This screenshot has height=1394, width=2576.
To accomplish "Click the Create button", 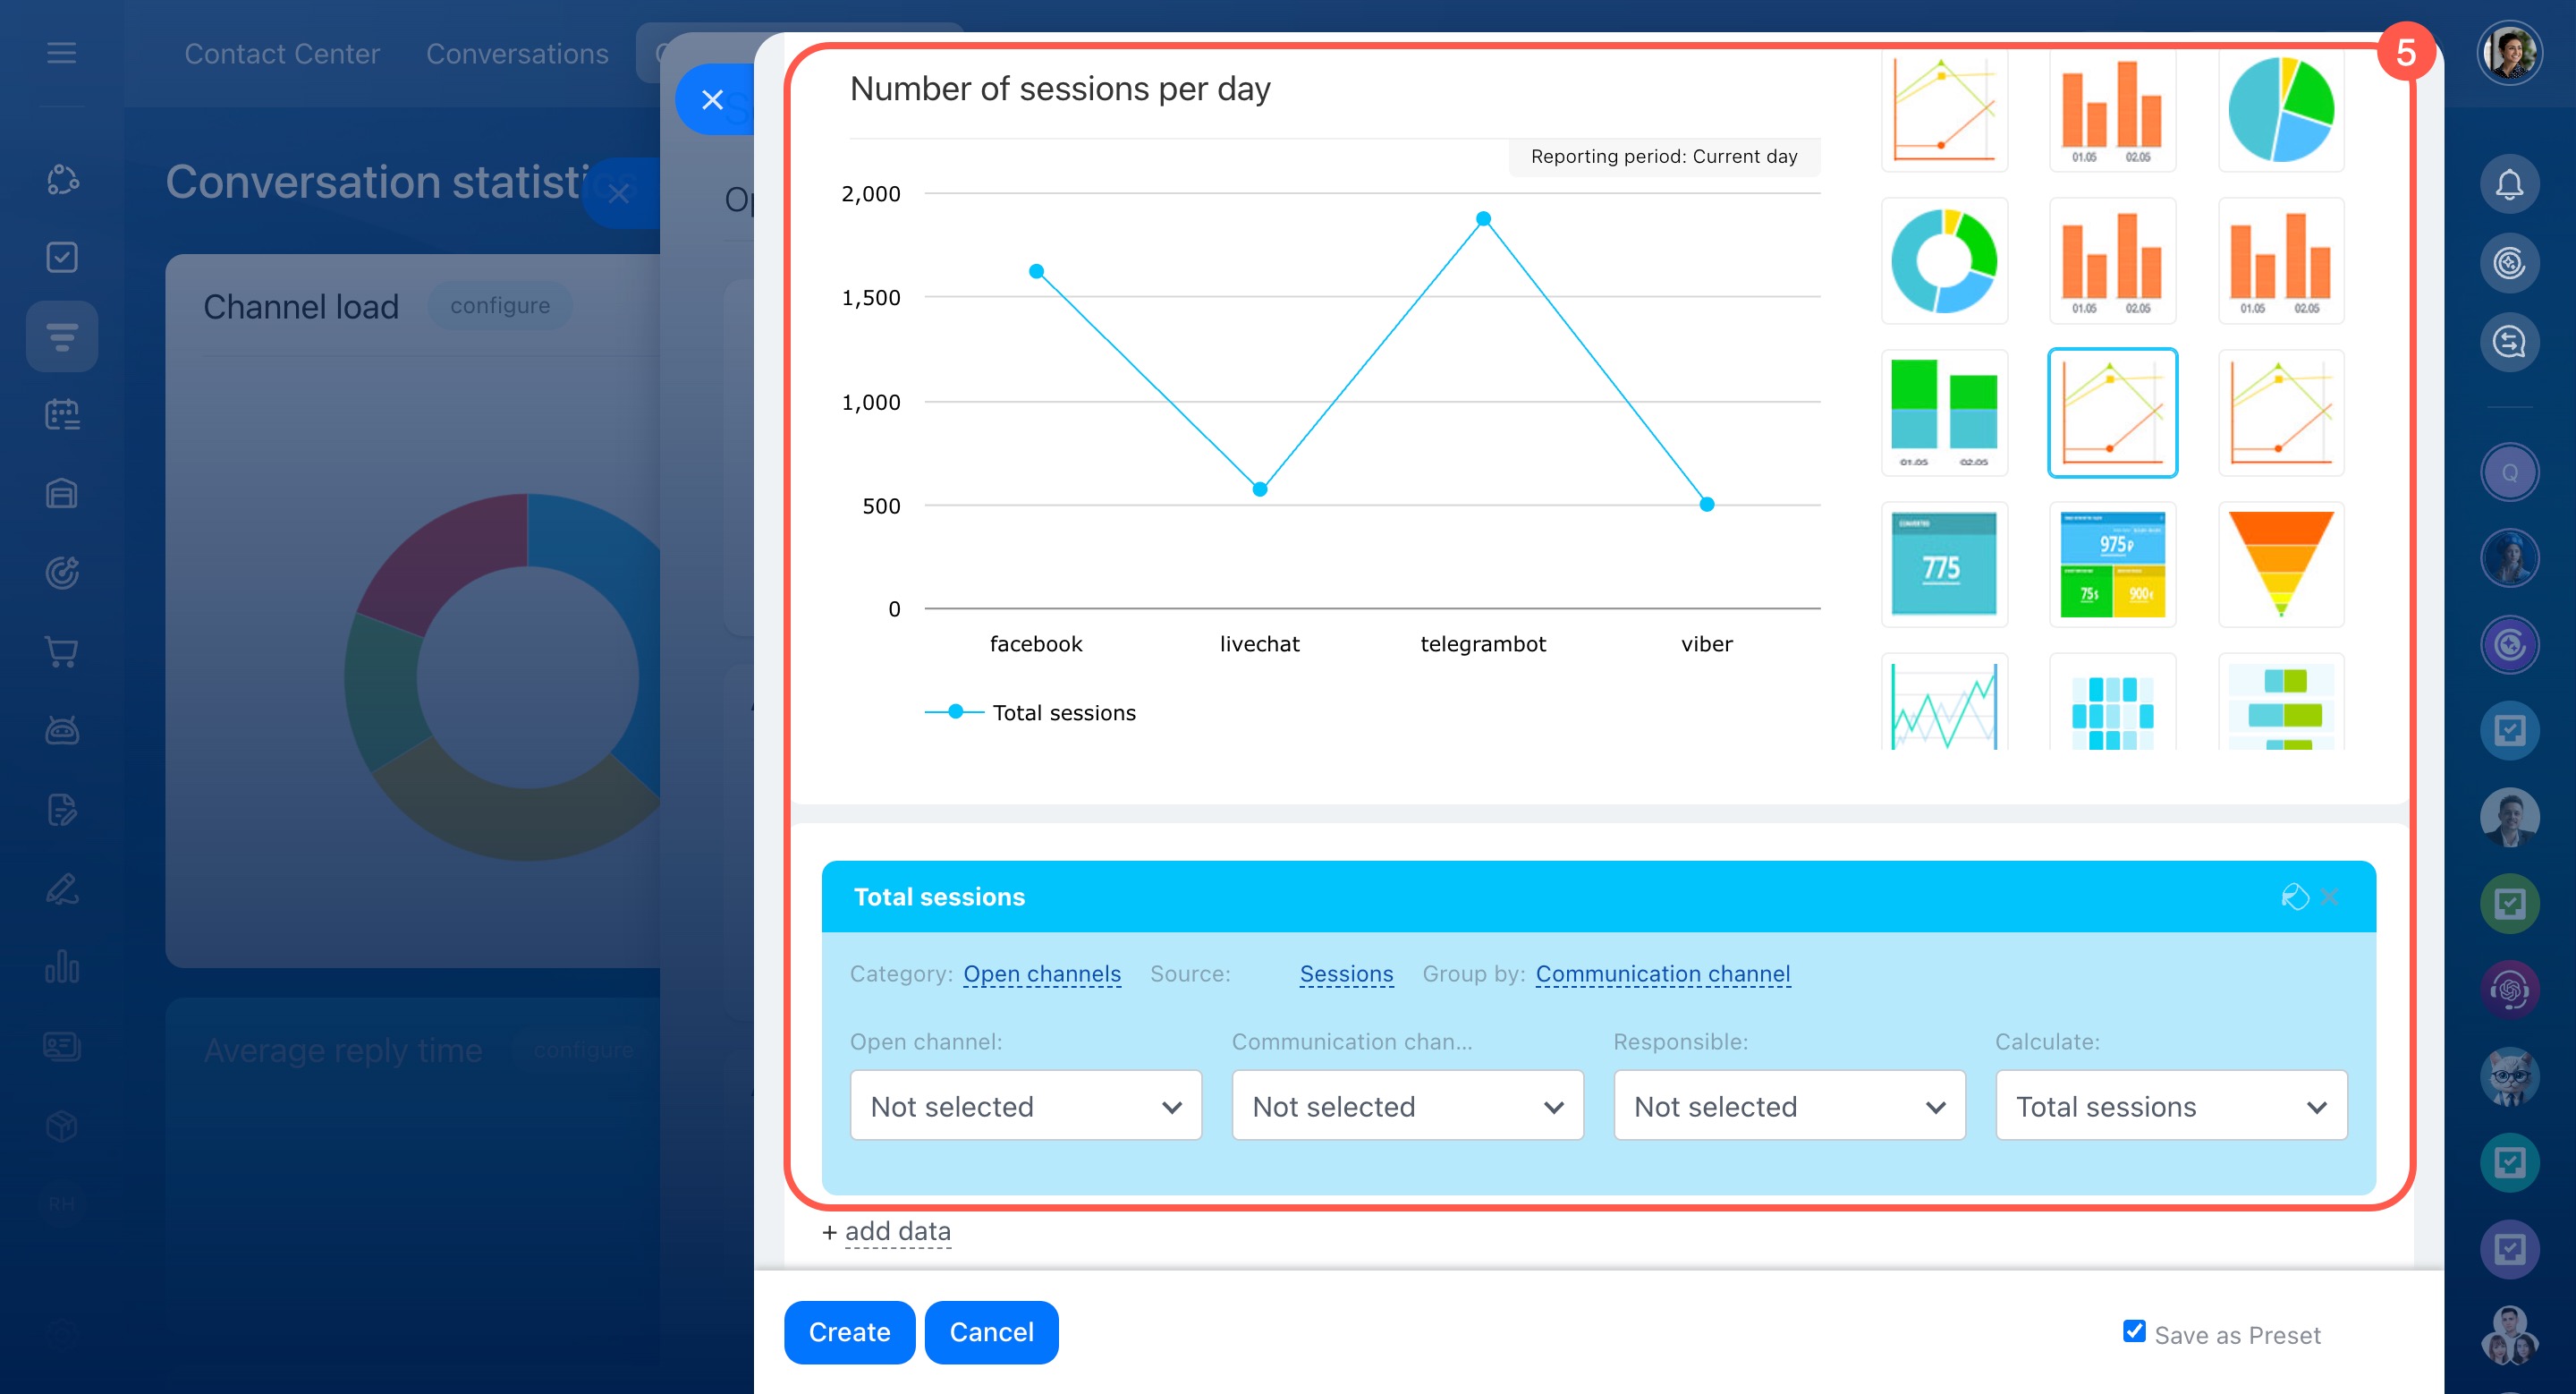I will [849, 1332].
